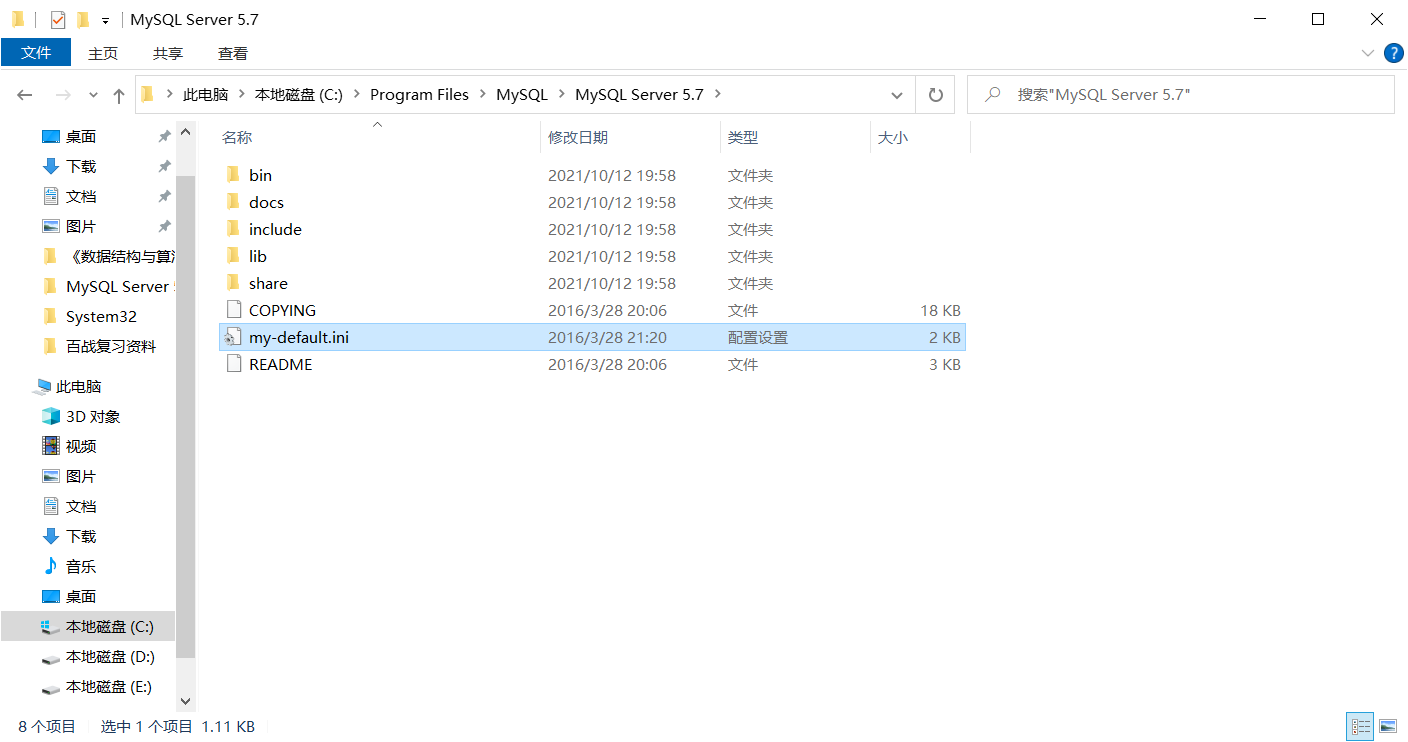Open 桌面 in Quick access sidebar
The height and width of the screenshot is (742, 1408).
pos(81,137)
